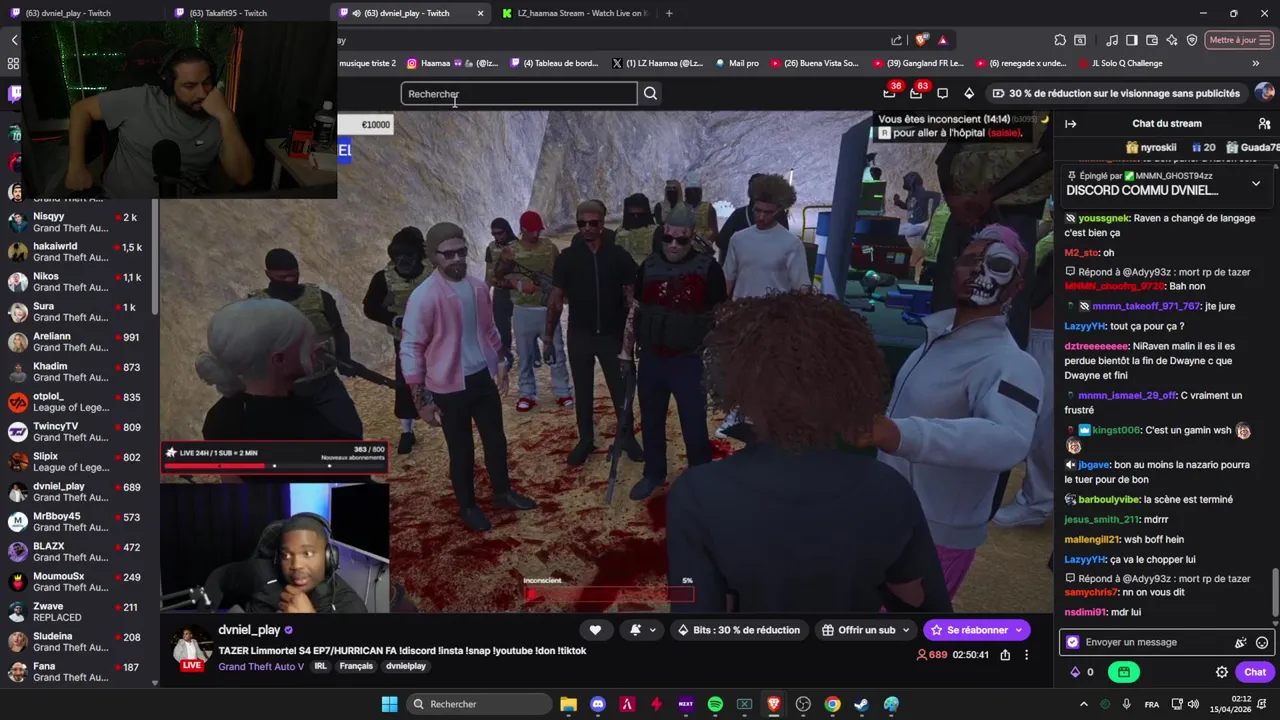Expand the pinned DISCORD COMMU message chevron
Image resolution: width=1280 pixels, height=720 pixels.
[1256, 184]
